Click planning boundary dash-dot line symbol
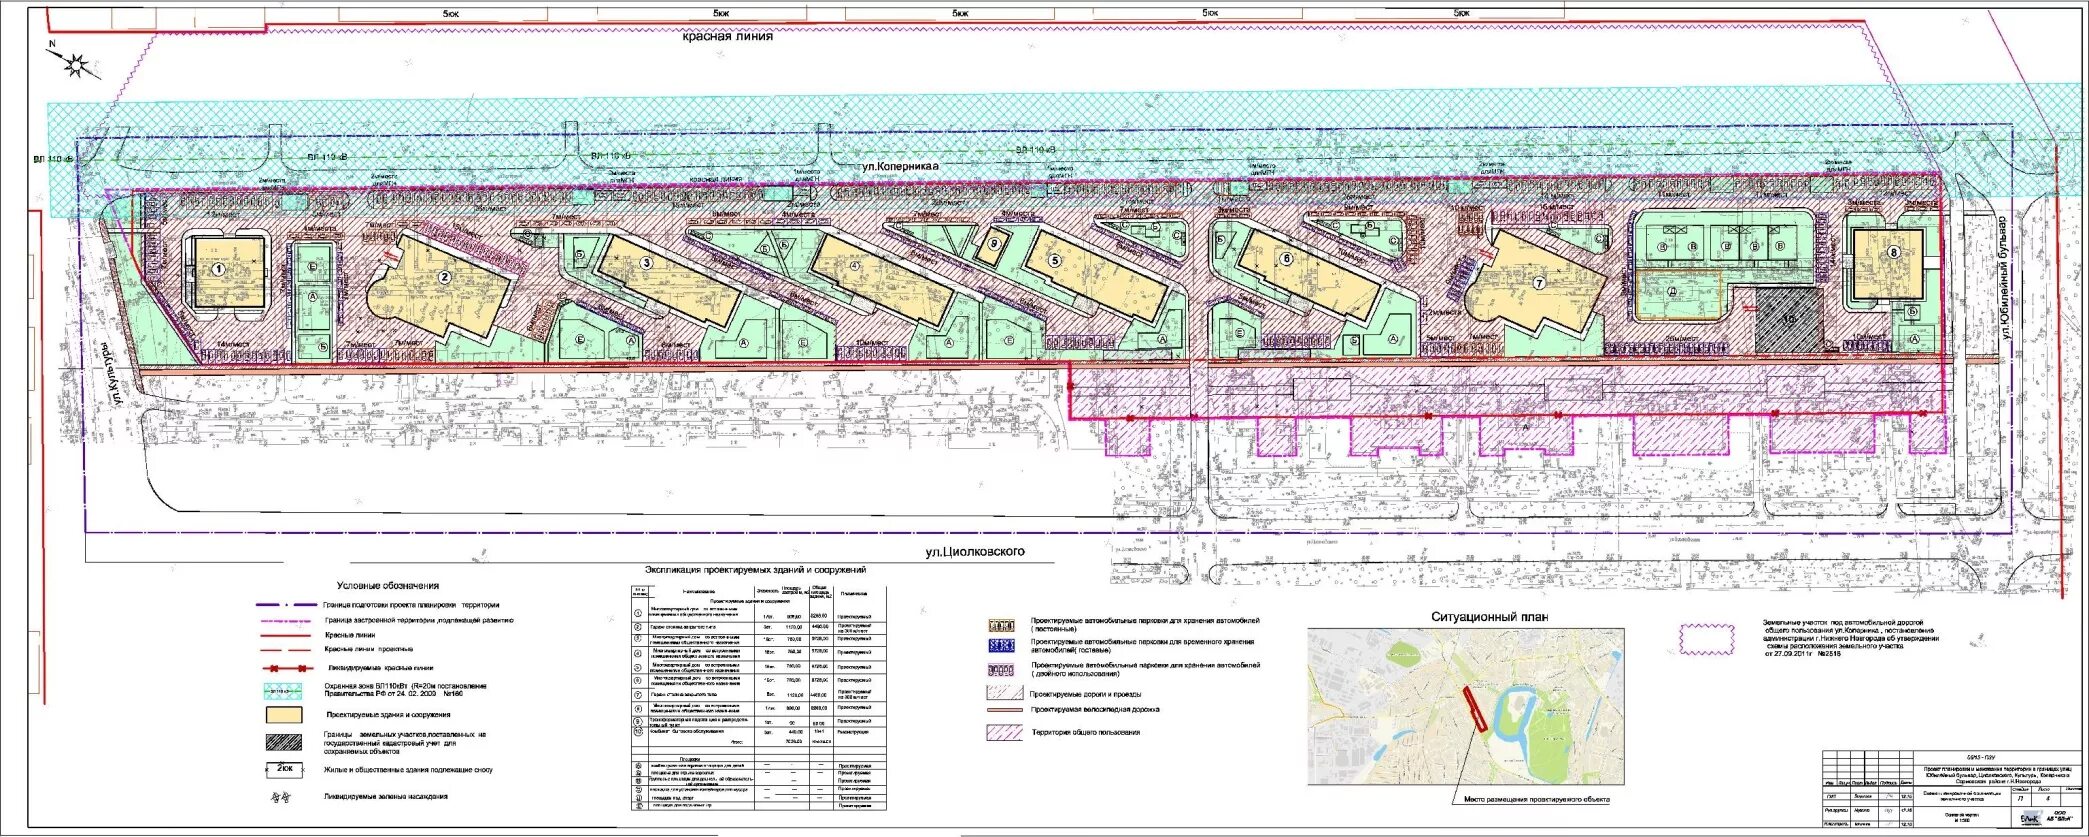 [x=284, y=605]
